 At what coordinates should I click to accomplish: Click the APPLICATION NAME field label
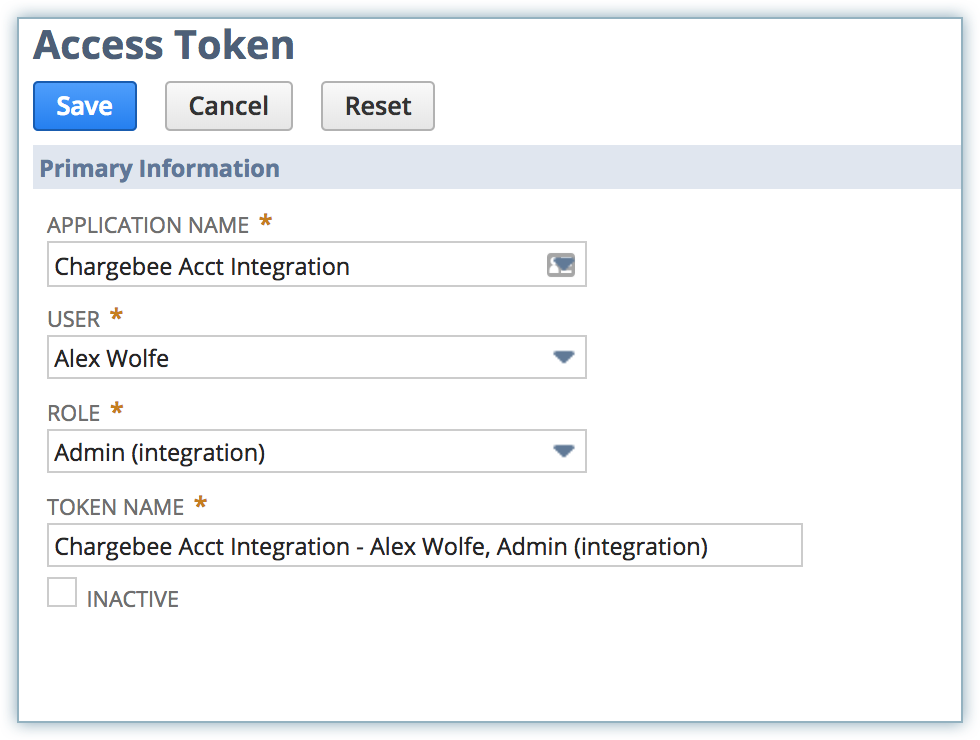tap(148, 225)
